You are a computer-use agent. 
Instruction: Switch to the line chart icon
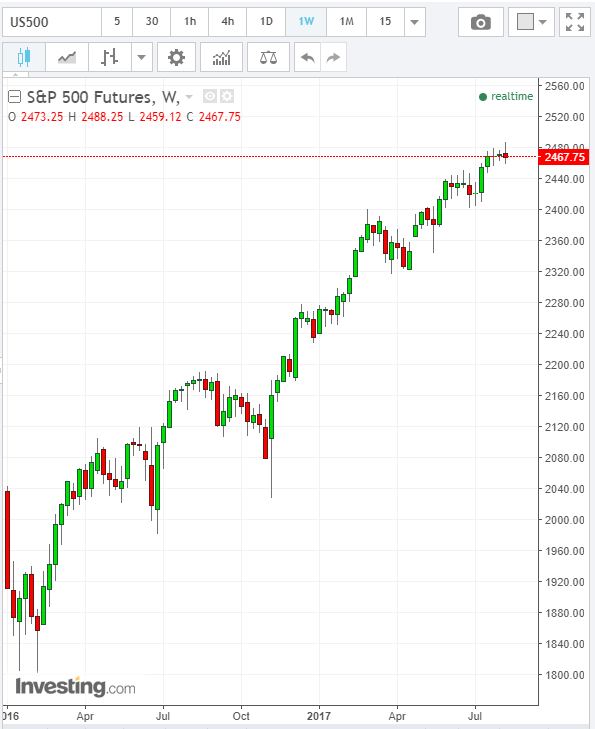click(66, 57)
